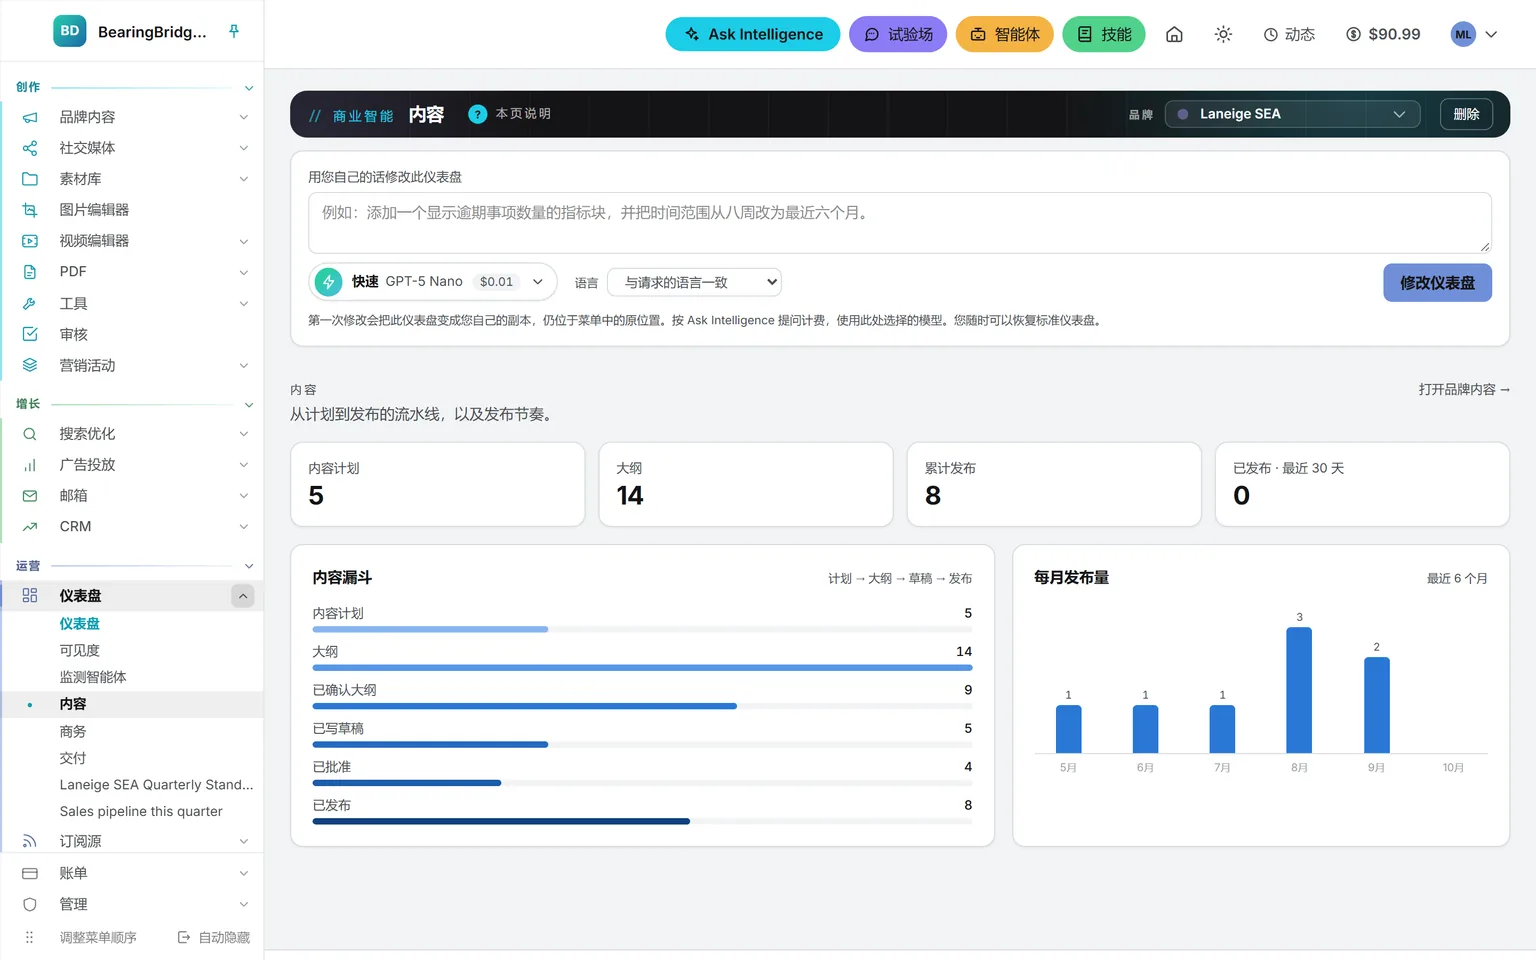Open the GPT-5 Nano model selector
Screen dimensions: 1536x960
point(432,282)
